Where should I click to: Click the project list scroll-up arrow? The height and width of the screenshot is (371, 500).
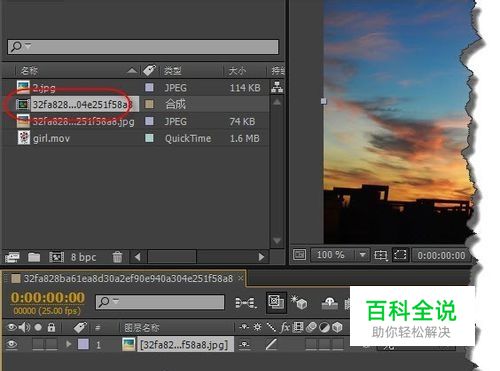pyautogui.click(x=277, y=102)
